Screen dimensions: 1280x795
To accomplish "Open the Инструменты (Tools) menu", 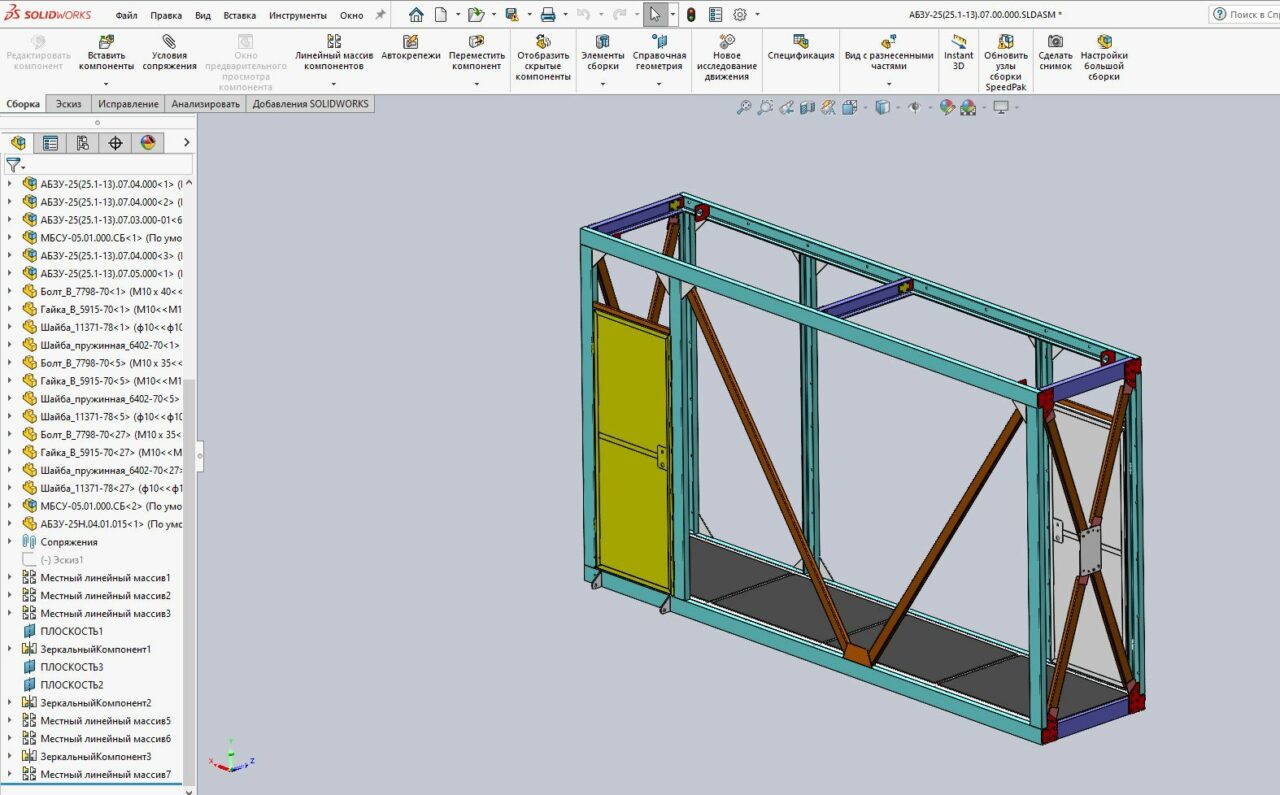I will click(x=297, y=16).
